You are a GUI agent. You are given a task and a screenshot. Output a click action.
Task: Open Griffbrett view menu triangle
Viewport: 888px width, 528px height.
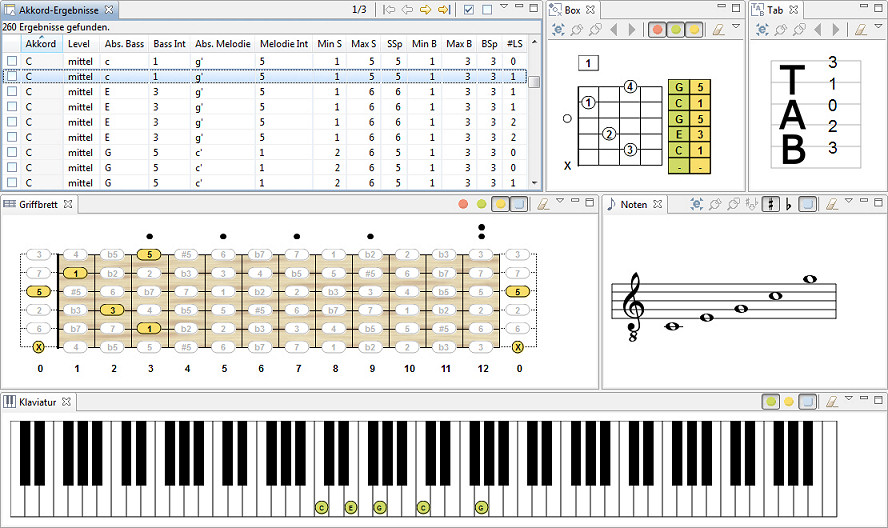pyautogui.click(x=560, y=201)
